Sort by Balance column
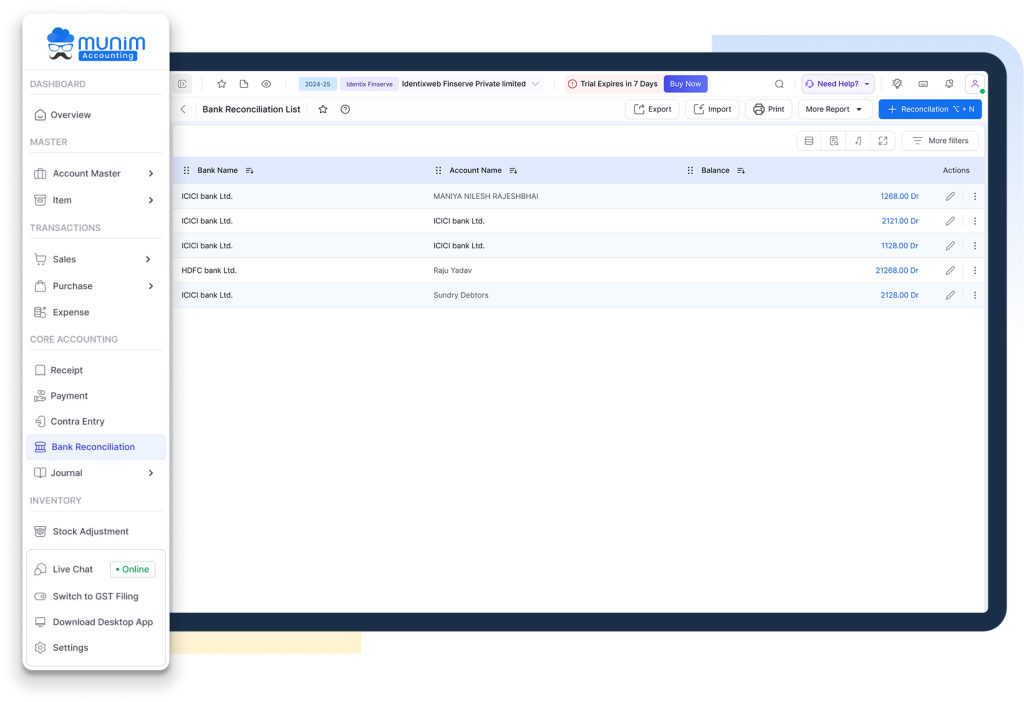The width and height of the screenshot is (1024, 702). click(741, 170)
